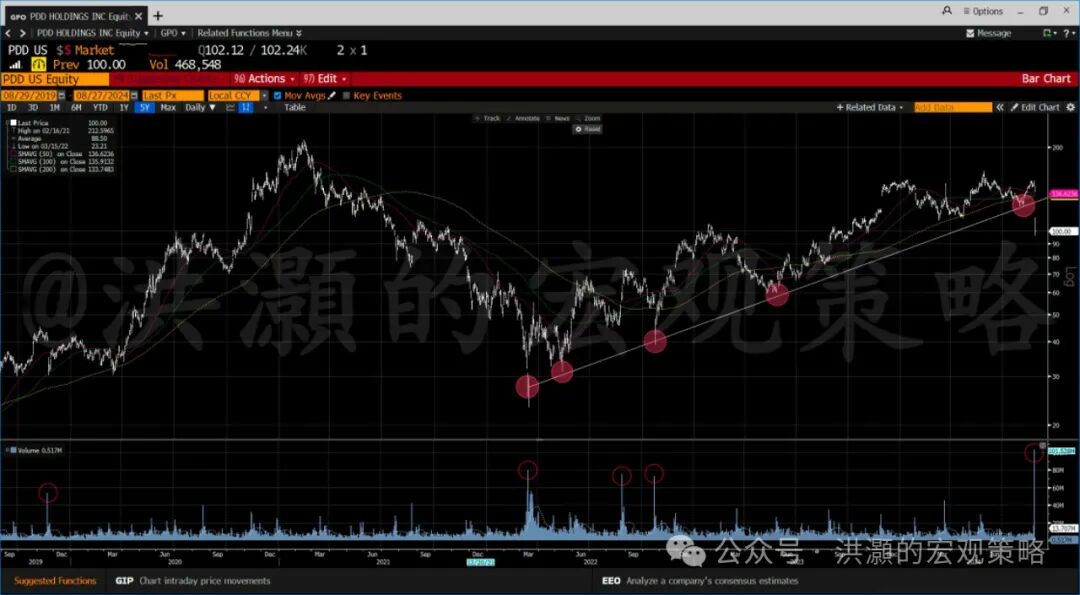Open the Actions dropdown
1080x595 pixels.
click(264, 79)
